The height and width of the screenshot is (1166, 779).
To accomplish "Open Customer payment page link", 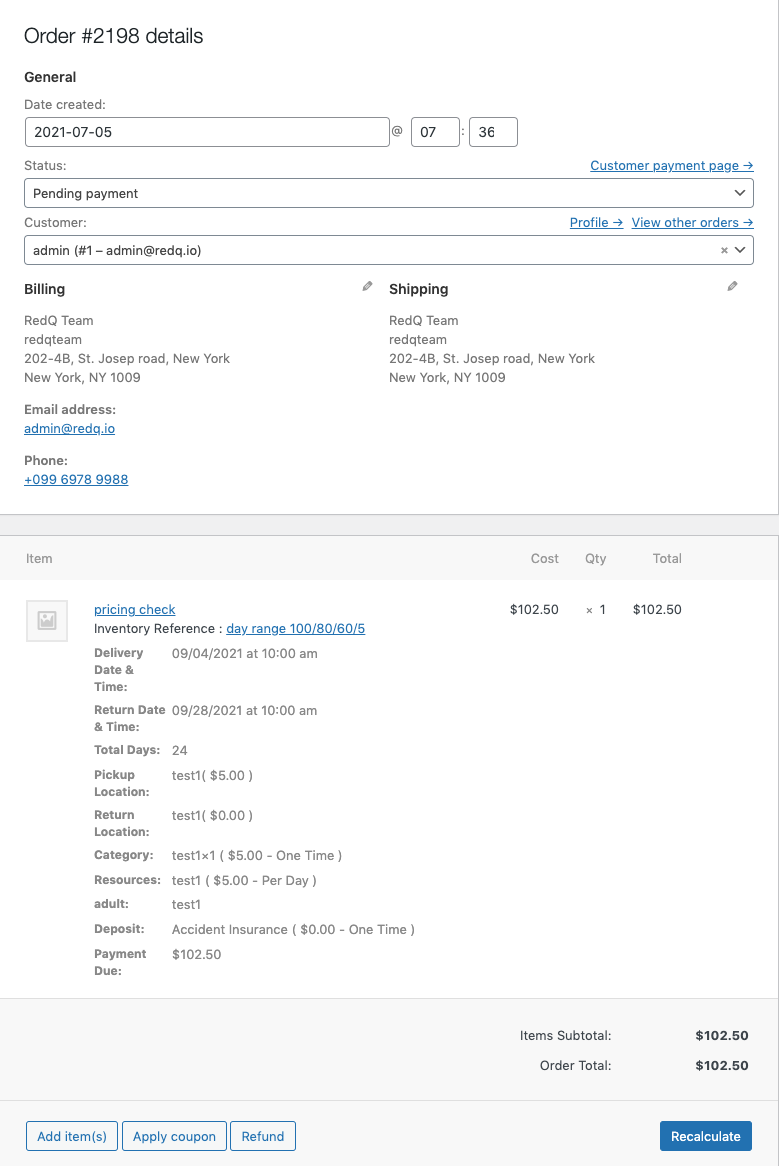I will pos(671,166).
